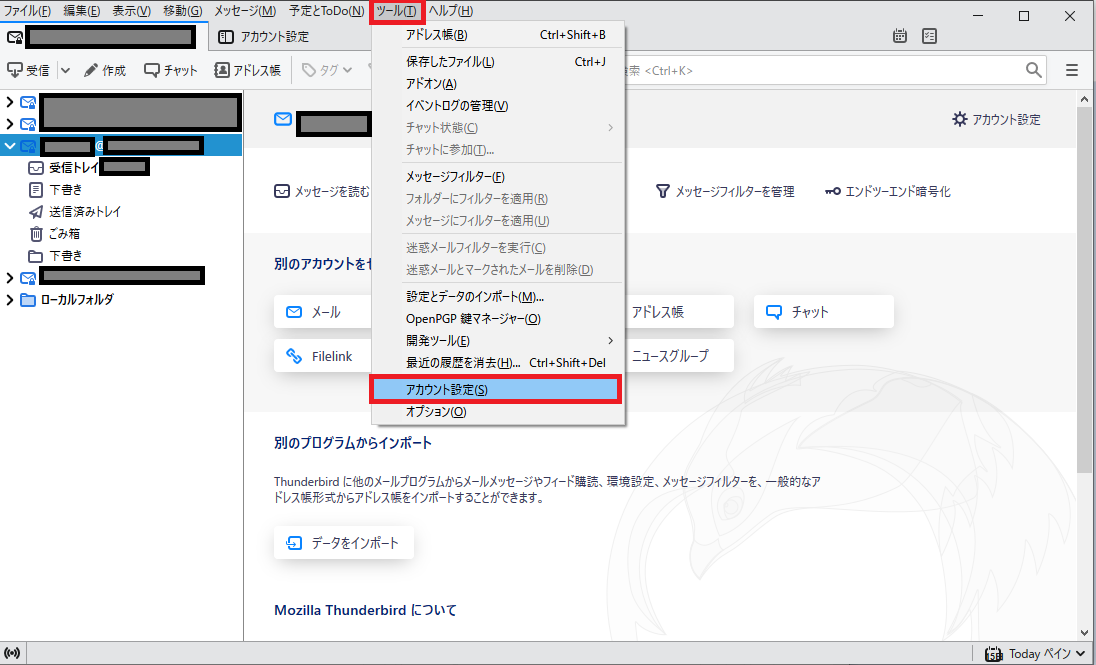Click メッセージフィルターを管理
The width and height of the screenshot is (1096, 665).
click(x=725, y=191)
